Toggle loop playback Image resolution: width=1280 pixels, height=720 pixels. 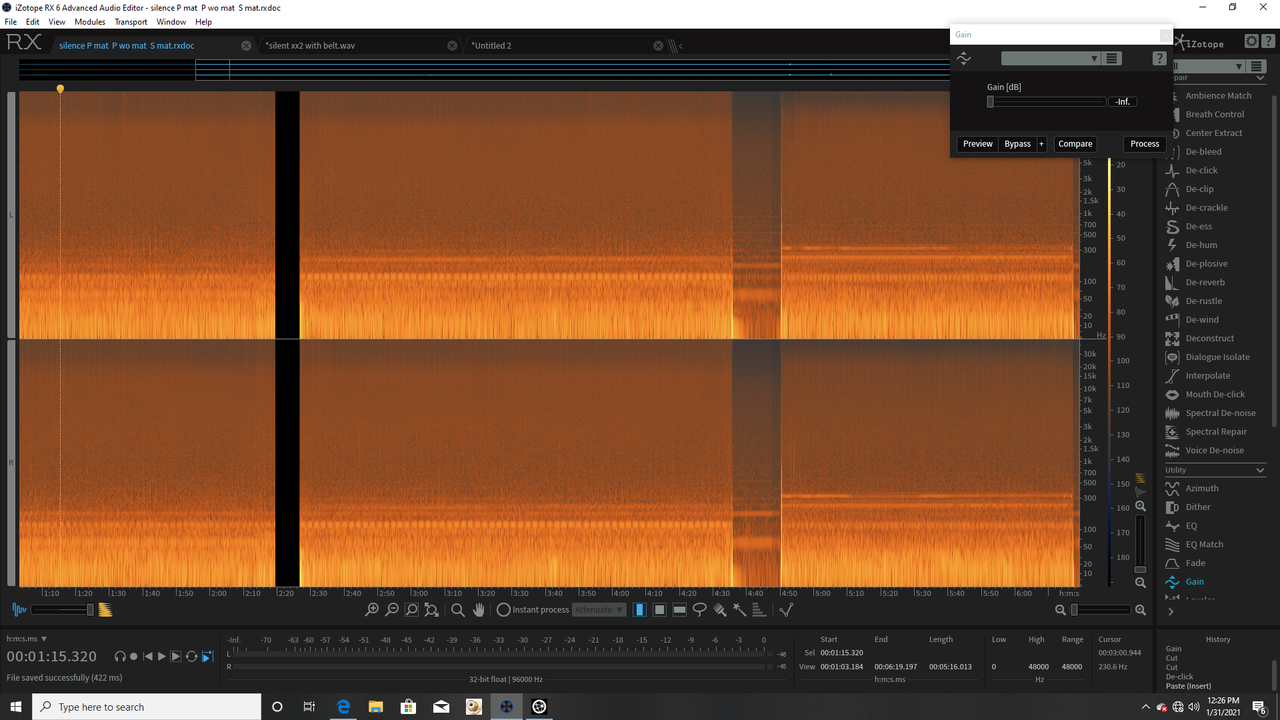click(191, 656)
